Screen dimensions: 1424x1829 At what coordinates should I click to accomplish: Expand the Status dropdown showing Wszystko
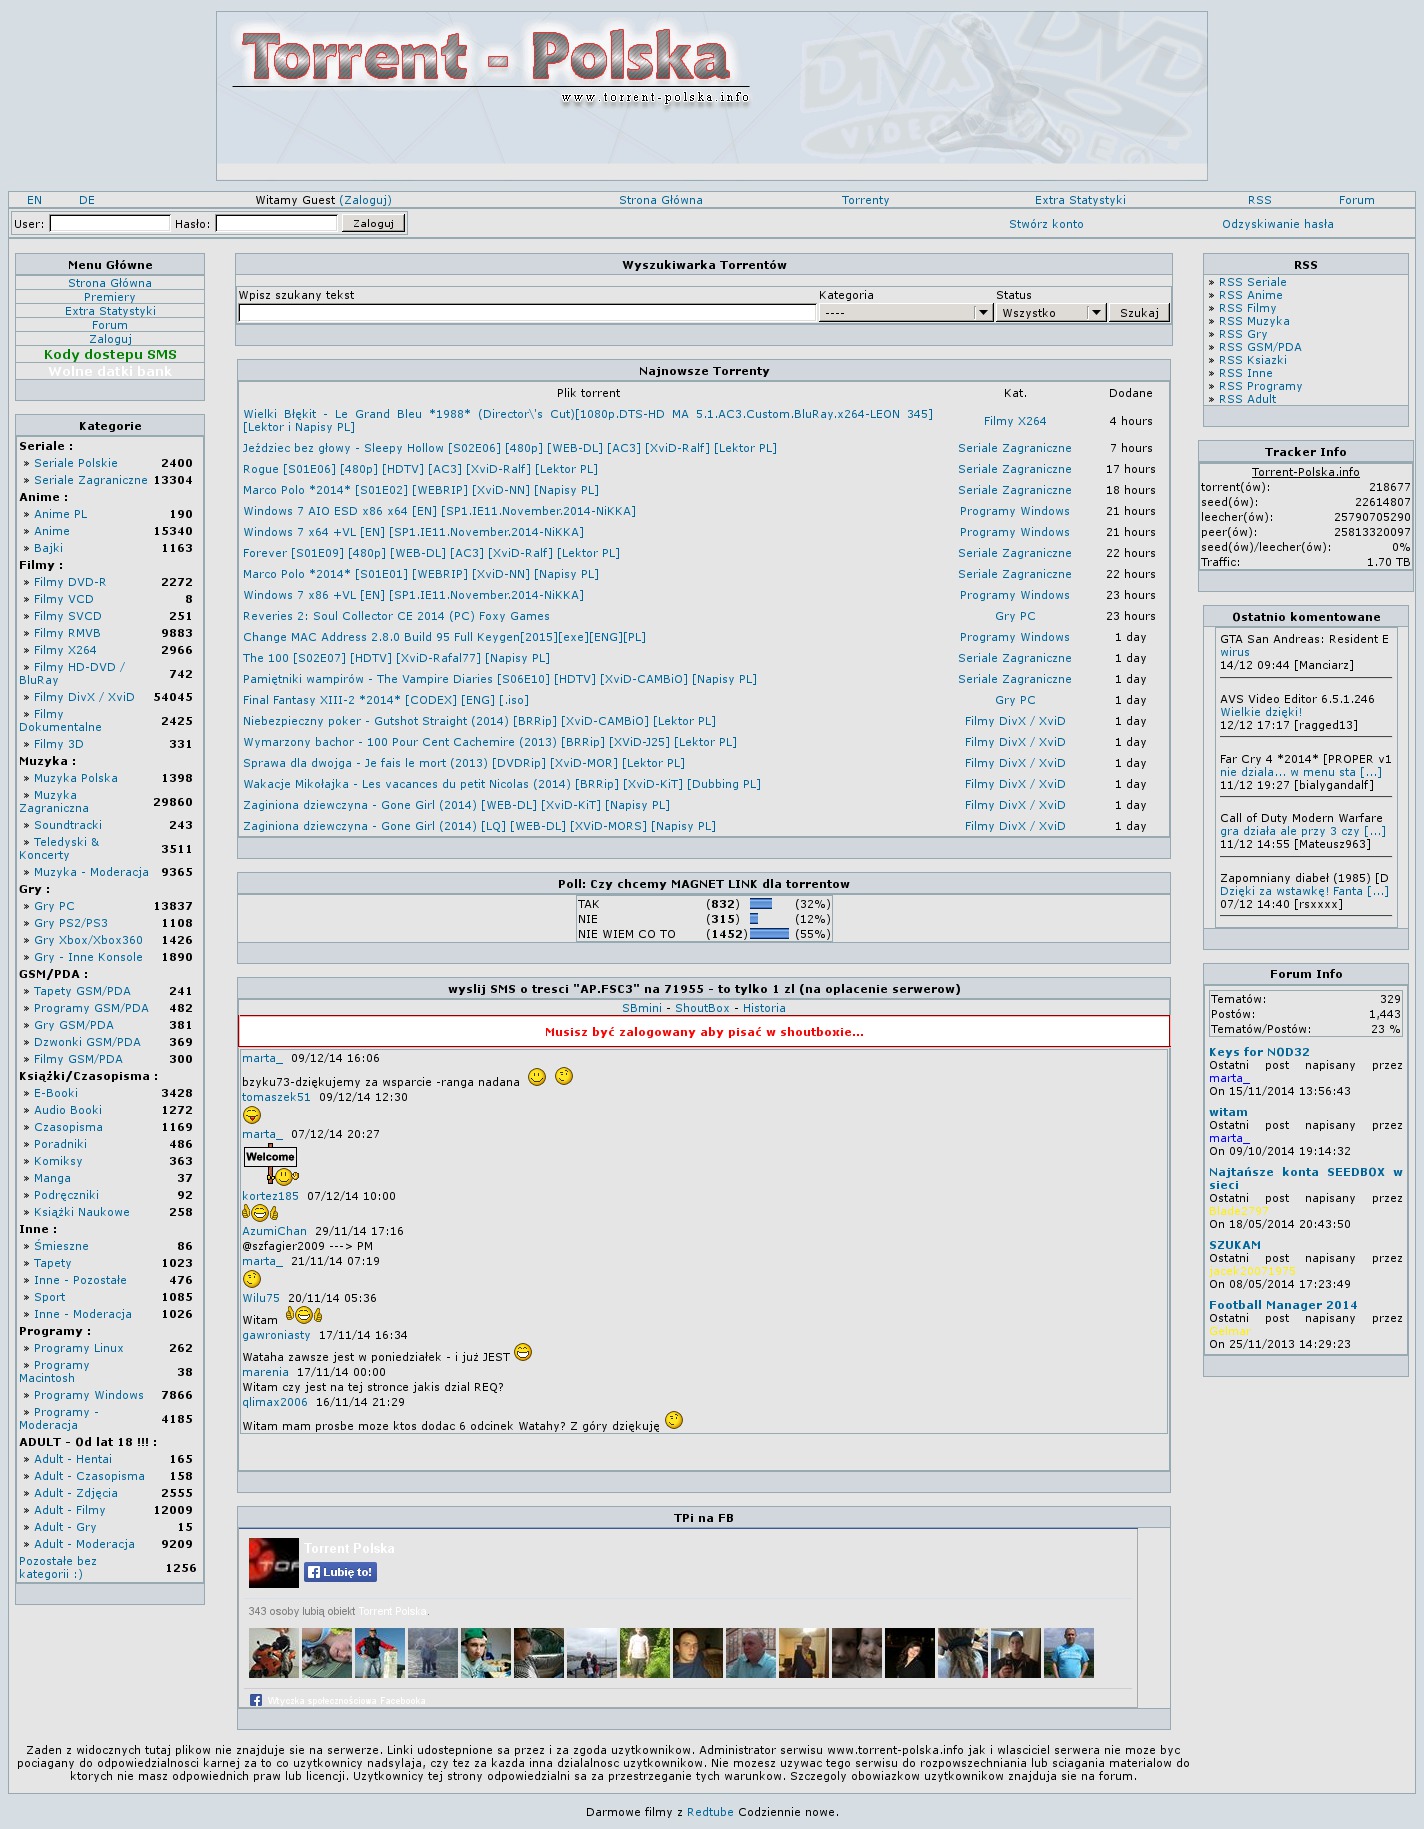pos(1051,313)
